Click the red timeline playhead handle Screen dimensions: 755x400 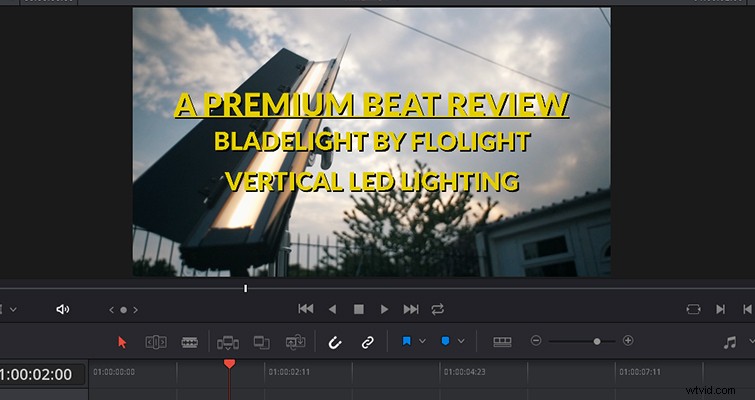click(x=230, y=364)
